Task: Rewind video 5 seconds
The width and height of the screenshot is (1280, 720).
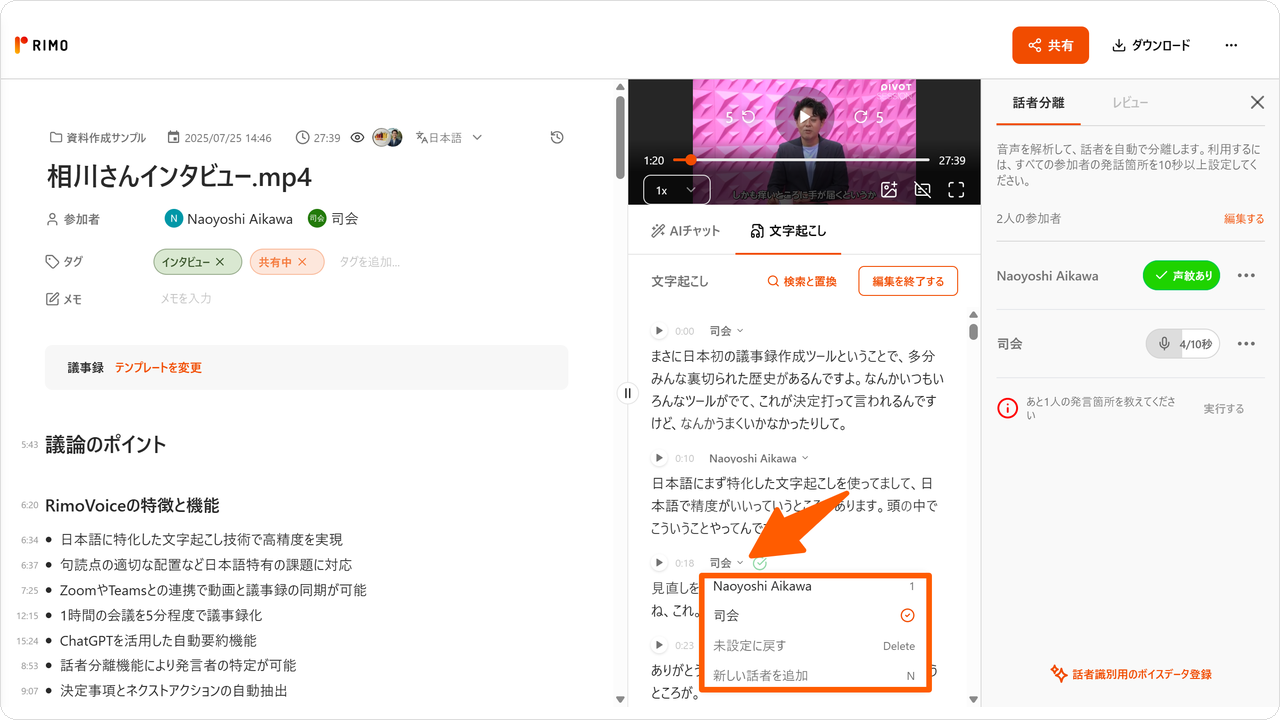Action: (x=741, y=117)
